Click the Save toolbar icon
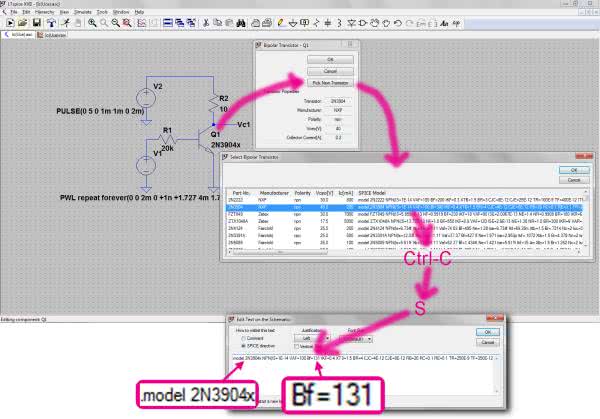Image resolution: width=600 pixels, height=419 pixels. tap(36, 21)
